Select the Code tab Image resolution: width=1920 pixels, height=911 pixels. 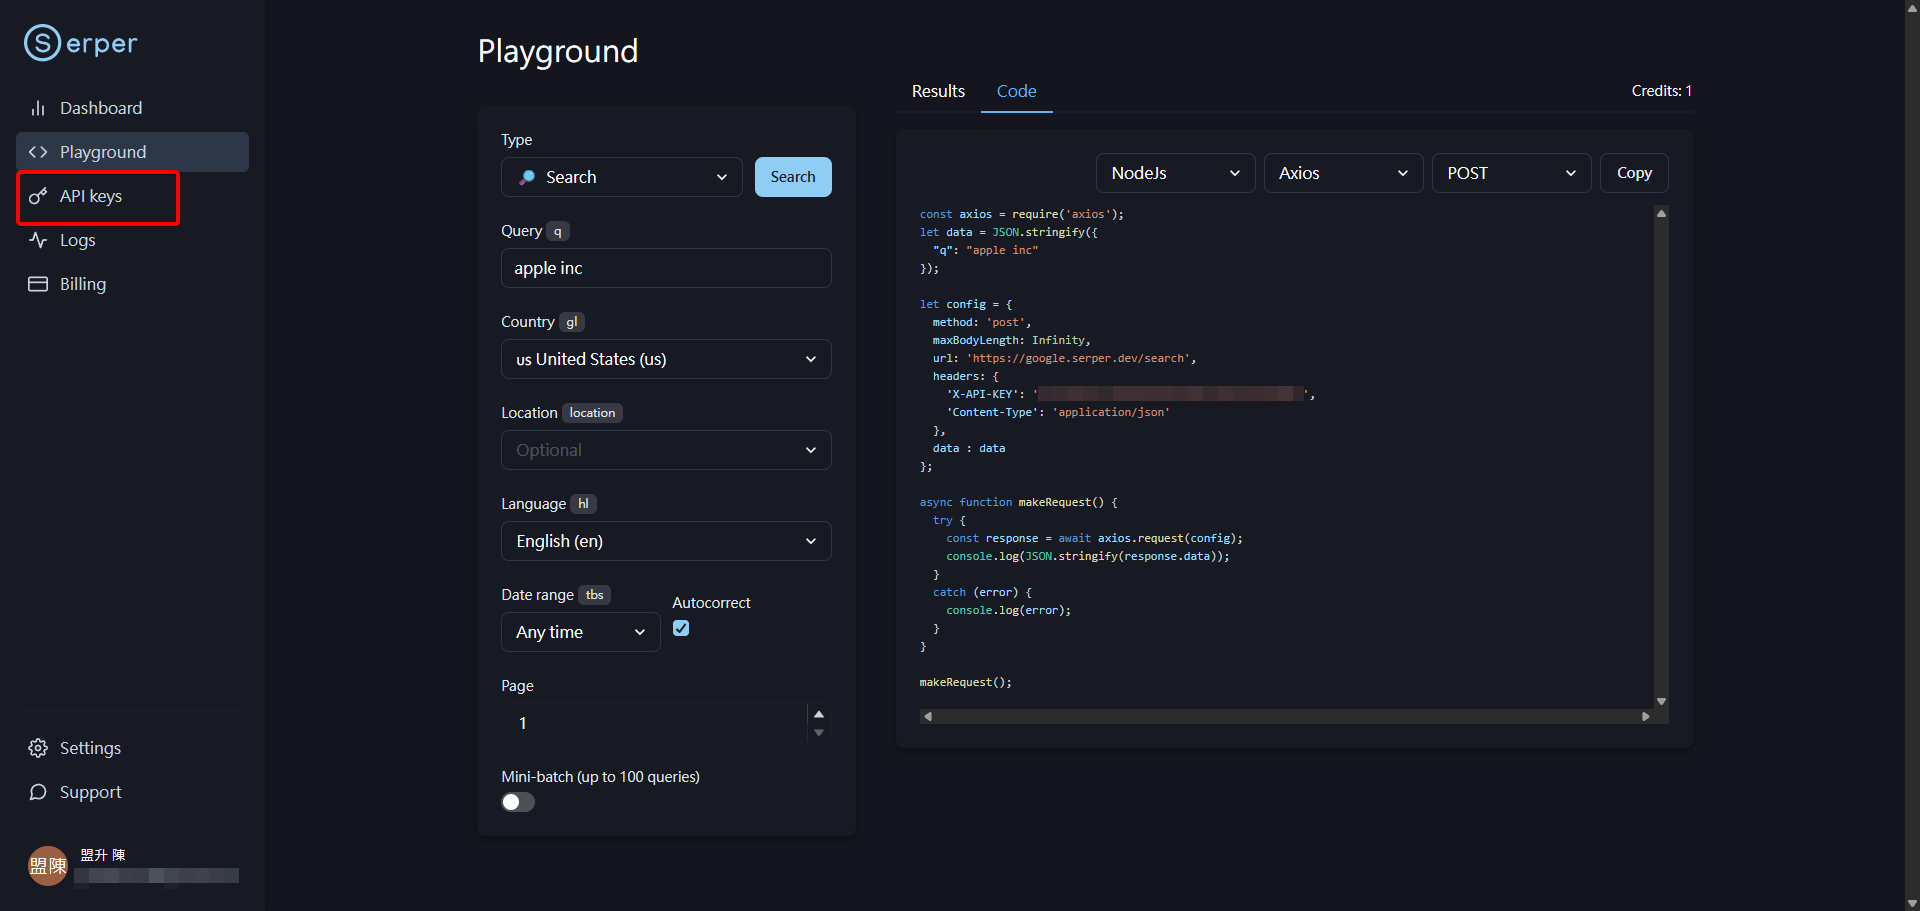click(1016, 91)
